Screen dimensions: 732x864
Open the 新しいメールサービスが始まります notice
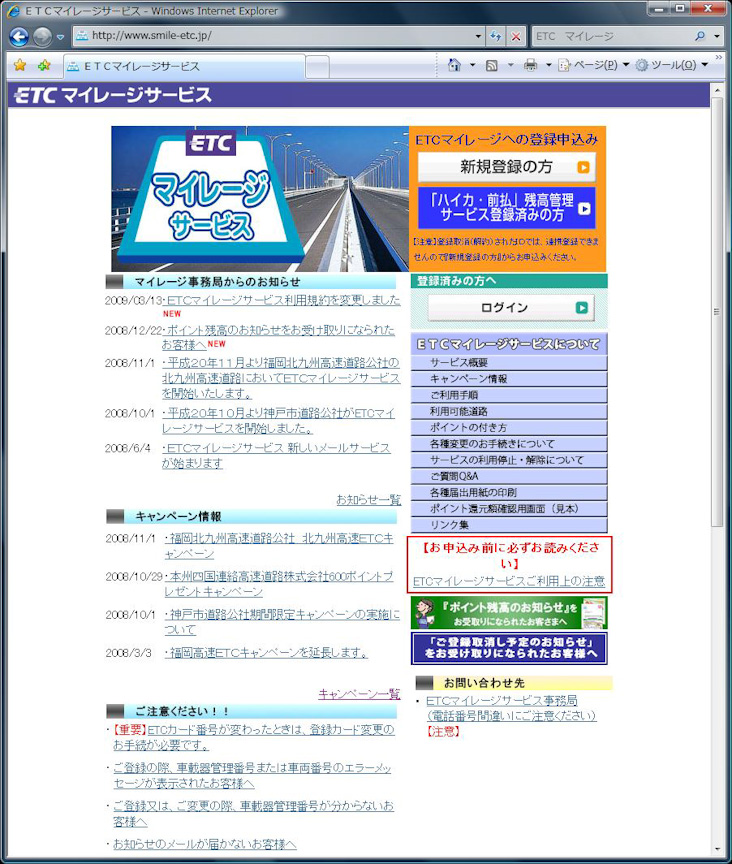pyautogui.click(x=276, y=456)
